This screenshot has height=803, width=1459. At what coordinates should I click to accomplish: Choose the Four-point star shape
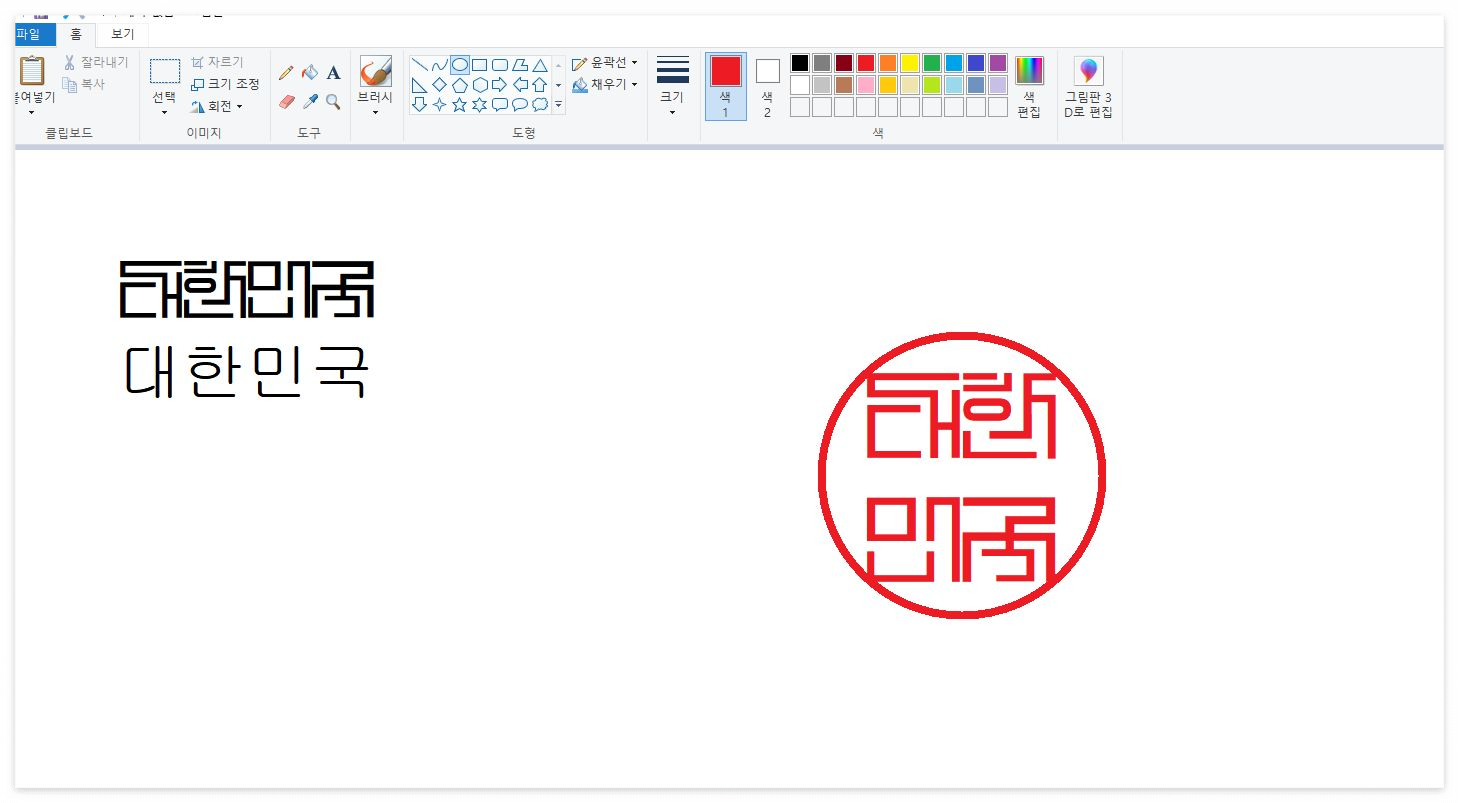439,105
